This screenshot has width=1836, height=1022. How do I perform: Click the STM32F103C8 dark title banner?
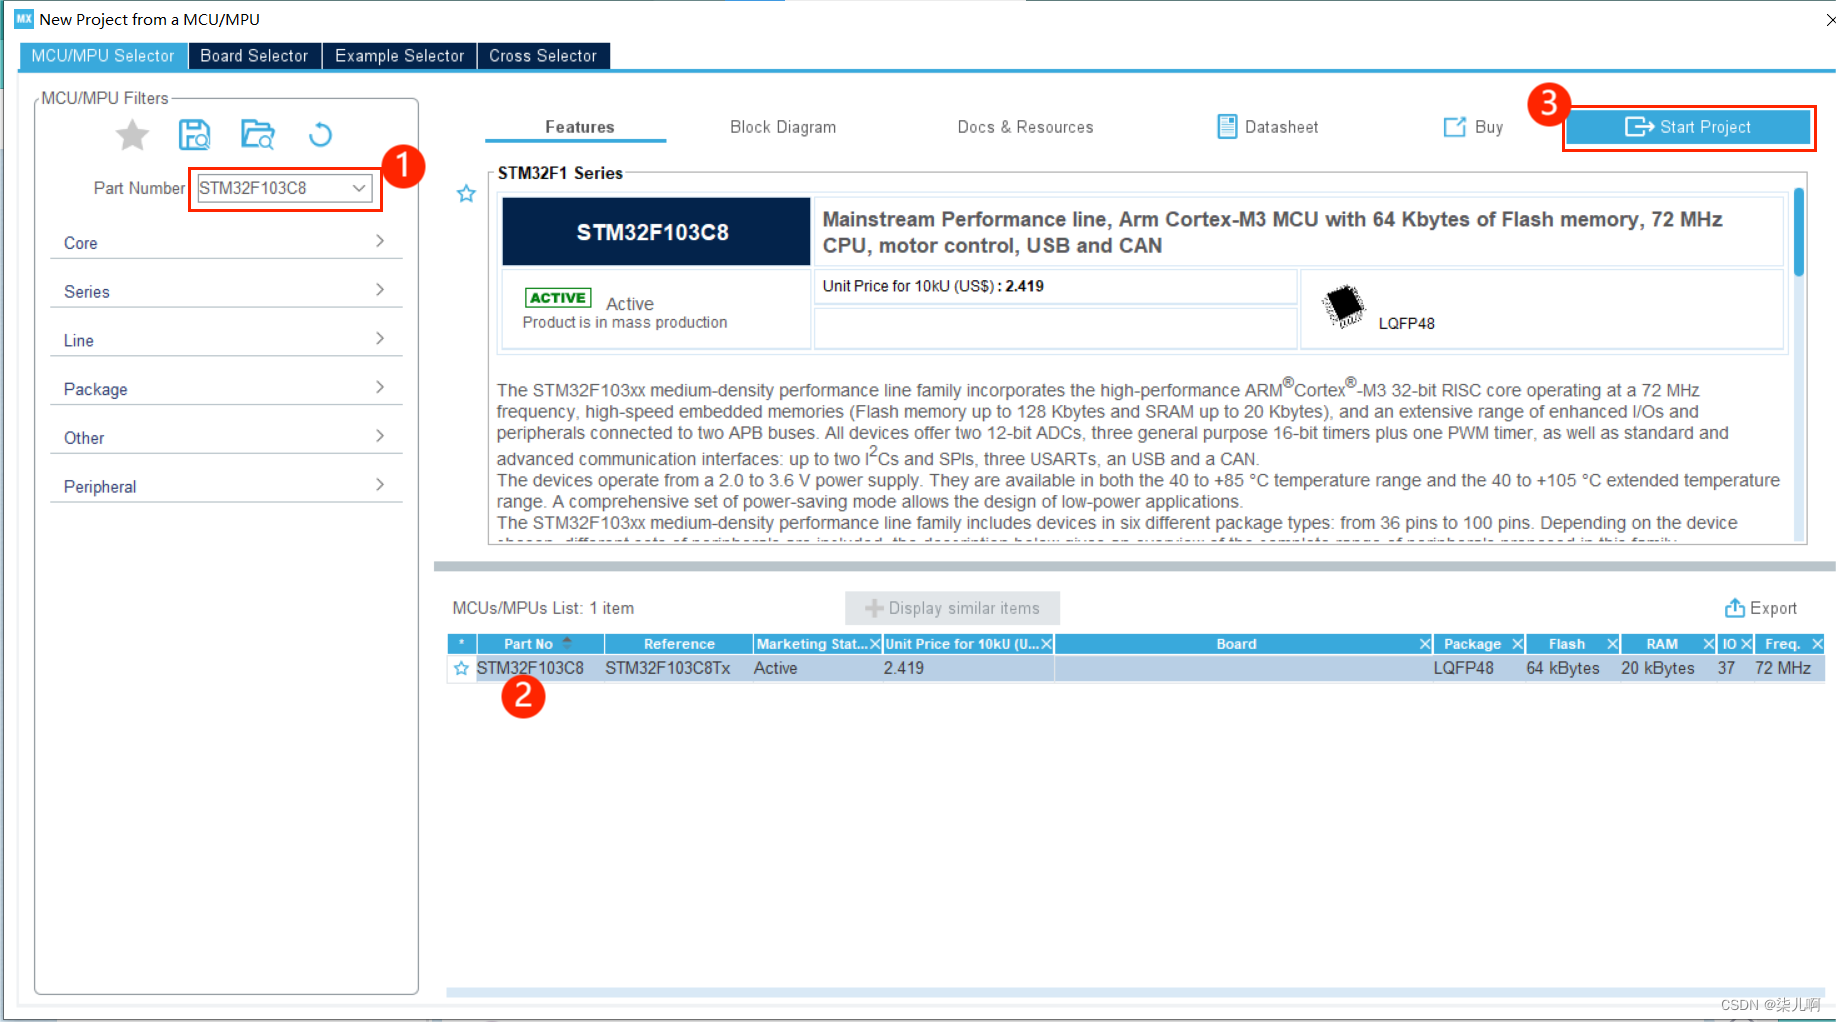tap(656, 232)
